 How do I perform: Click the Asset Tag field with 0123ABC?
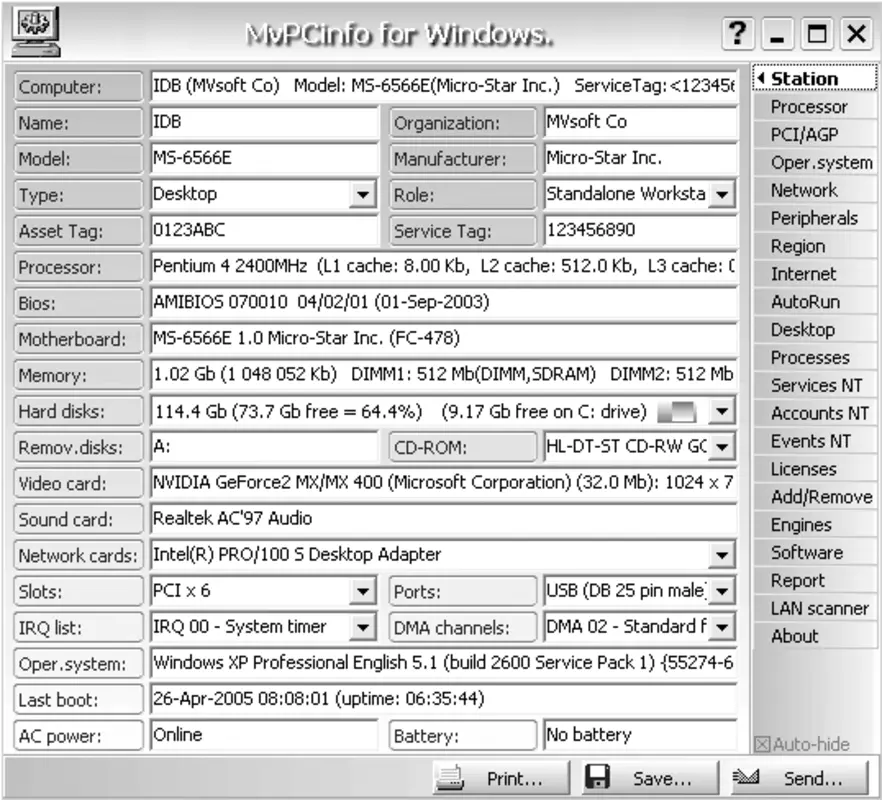click(x=264, y=230)
